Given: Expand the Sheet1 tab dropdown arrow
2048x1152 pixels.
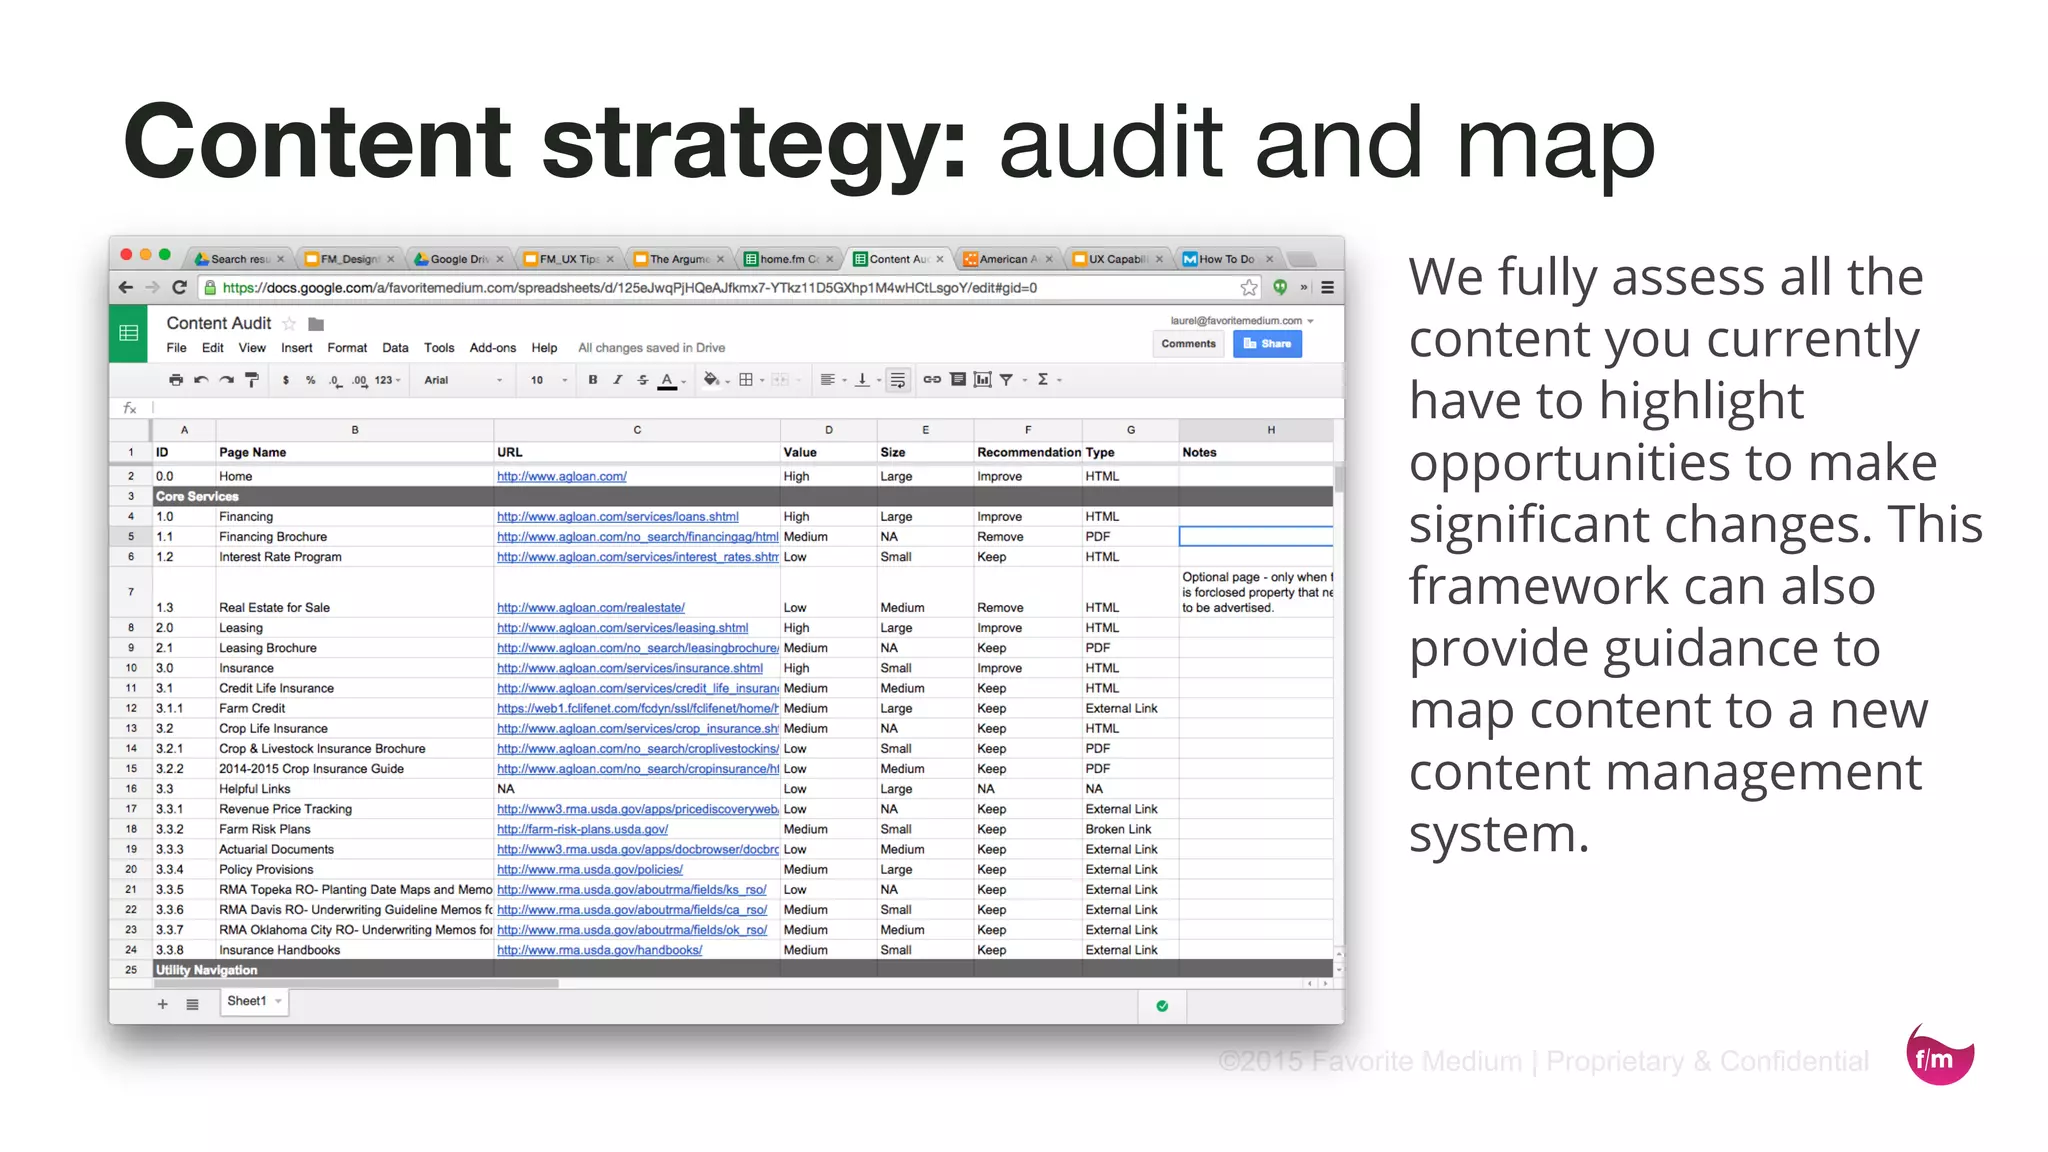Looking at the screenshot, I should (278, 1001).
